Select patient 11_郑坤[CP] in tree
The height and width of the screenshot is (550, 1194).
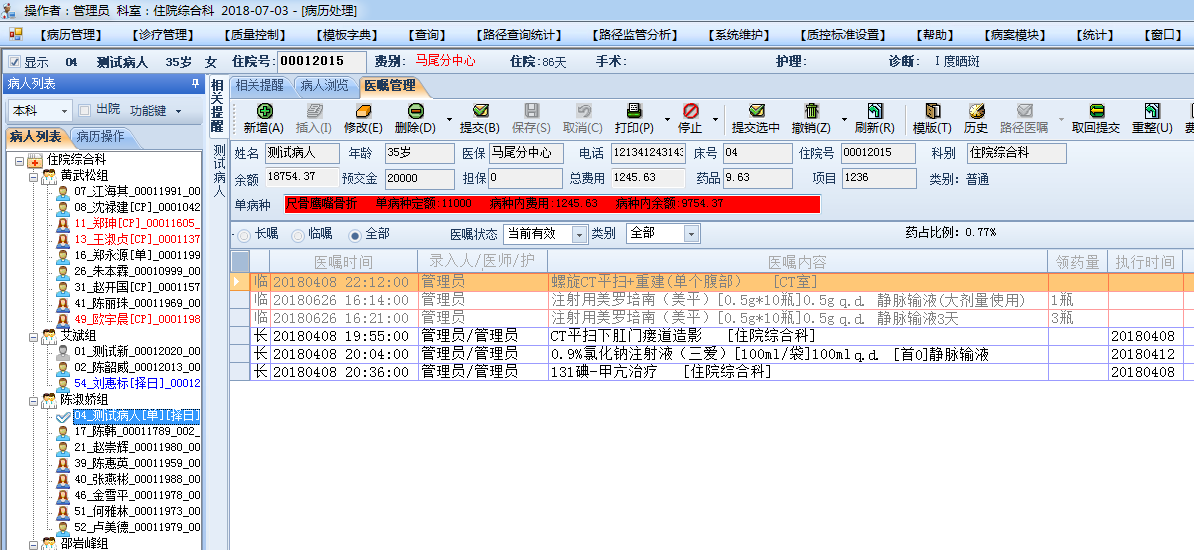coord(137,224)
